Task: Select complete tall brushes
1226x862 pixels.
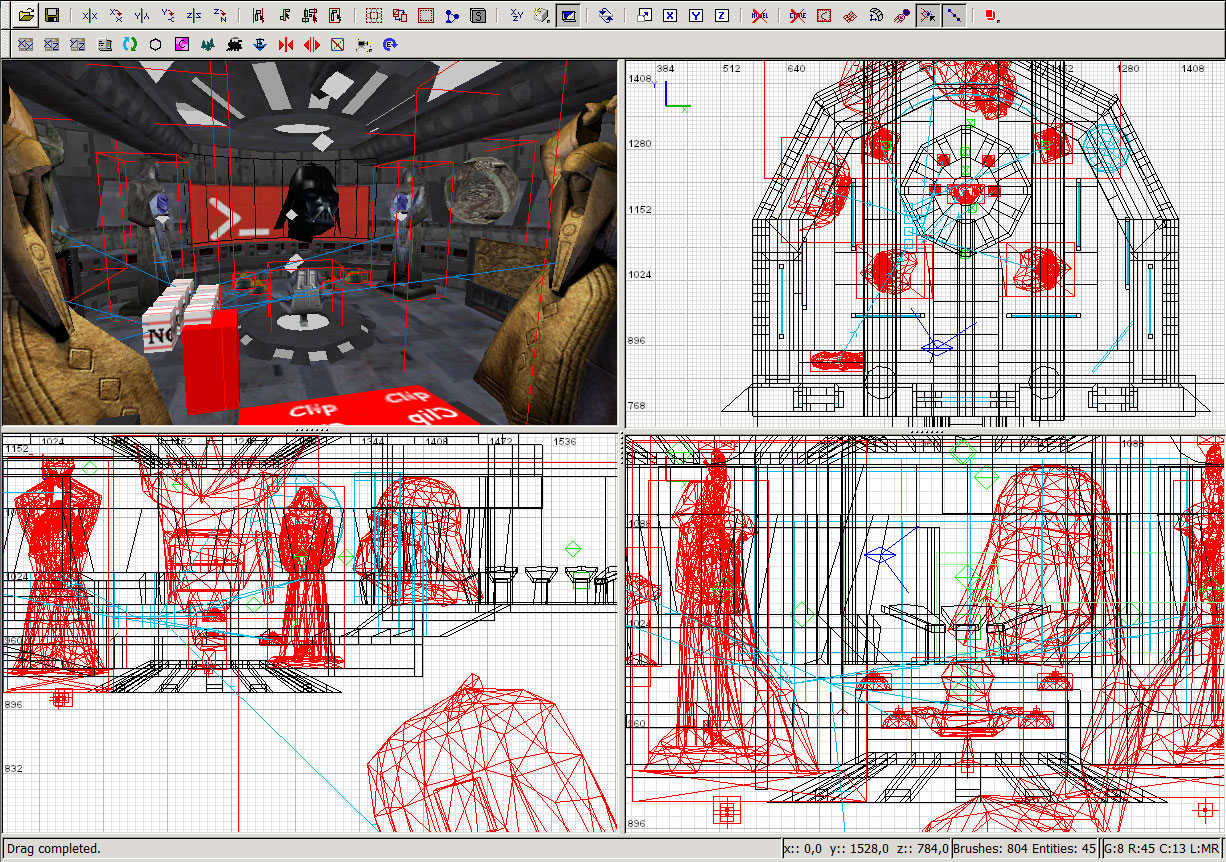Action: point(259,15)
